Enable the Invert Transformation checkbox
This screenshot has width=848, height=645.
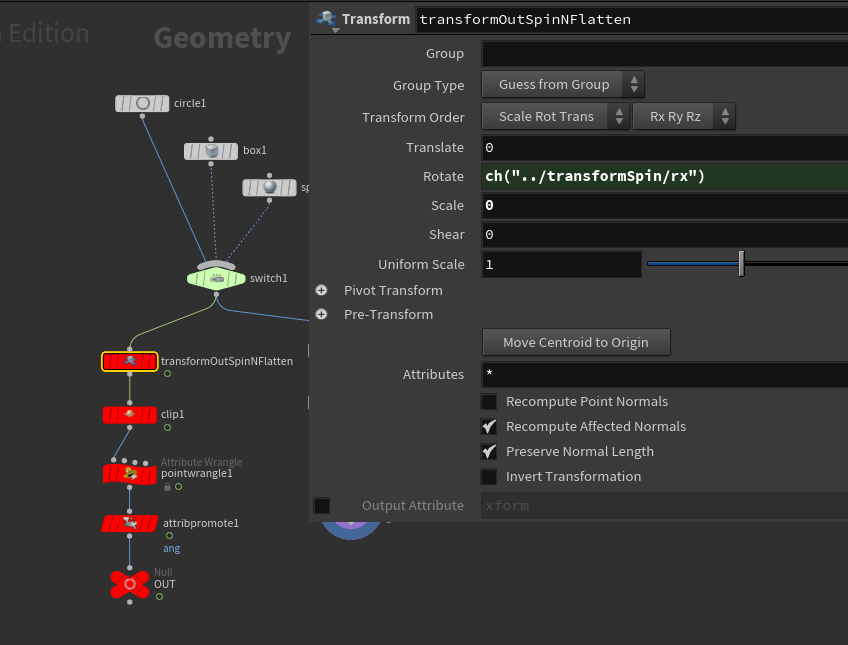pyautogui.click(x=489, y=477)
